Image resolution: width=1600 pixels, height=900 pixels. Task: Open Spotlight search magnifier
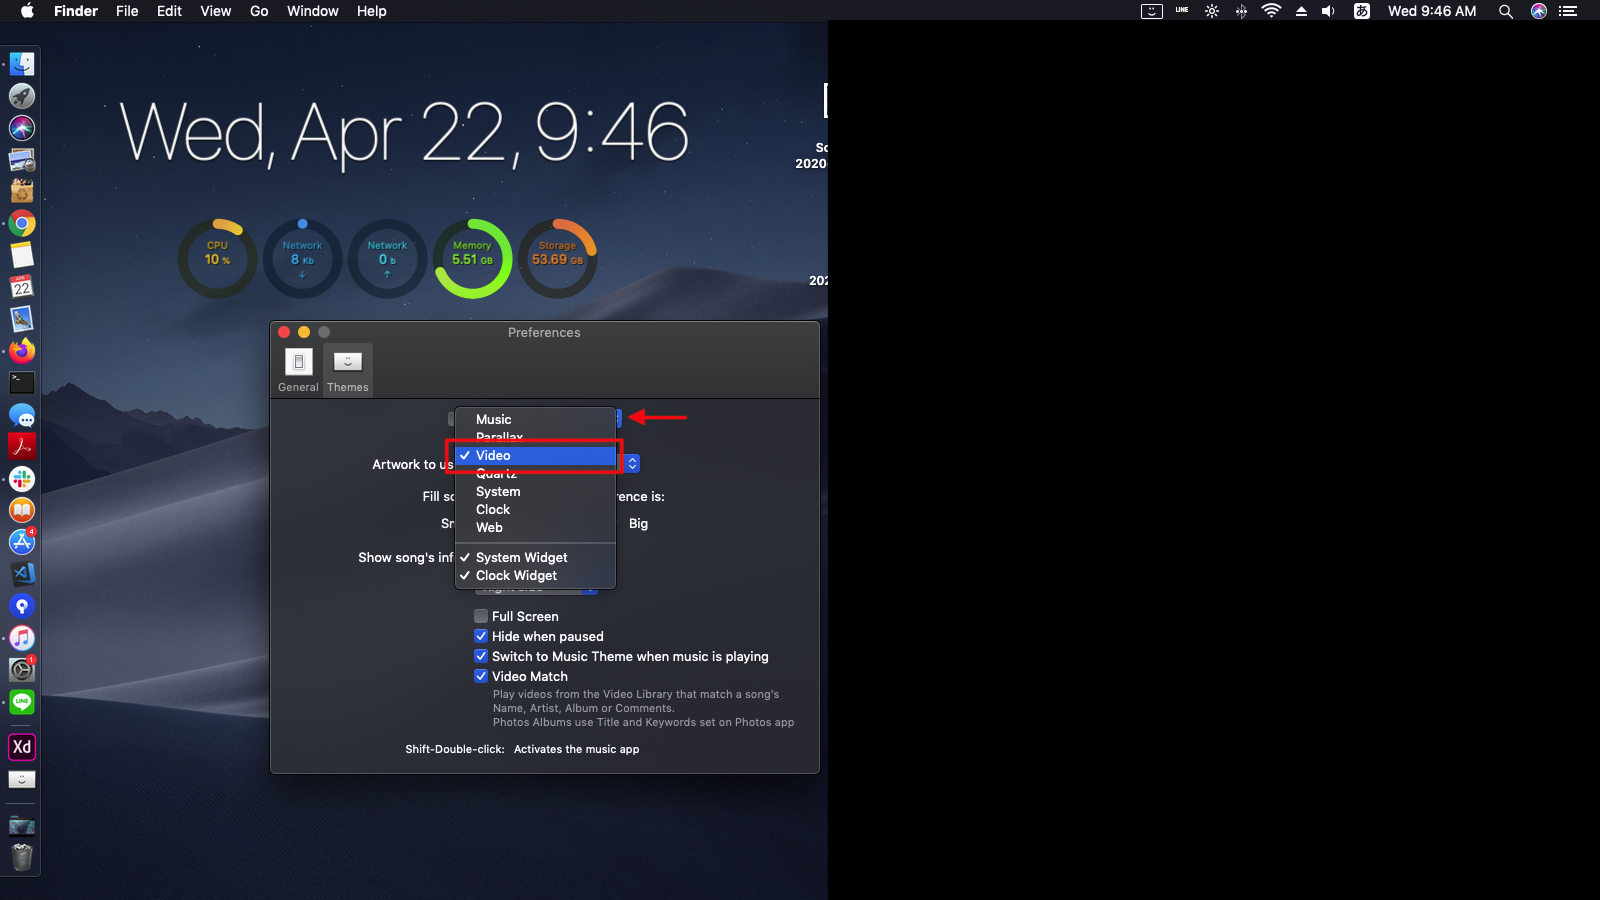pyautogui.click(x=1505, y=11)
